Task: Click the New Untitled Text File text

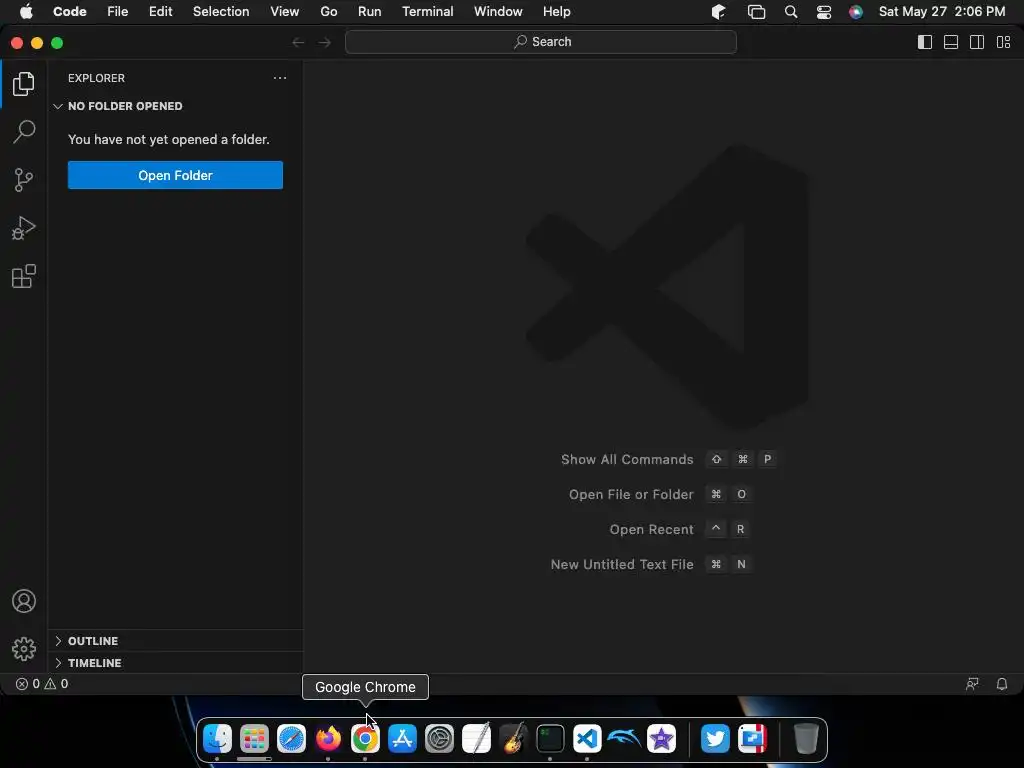Action: [x=622, y=564]
